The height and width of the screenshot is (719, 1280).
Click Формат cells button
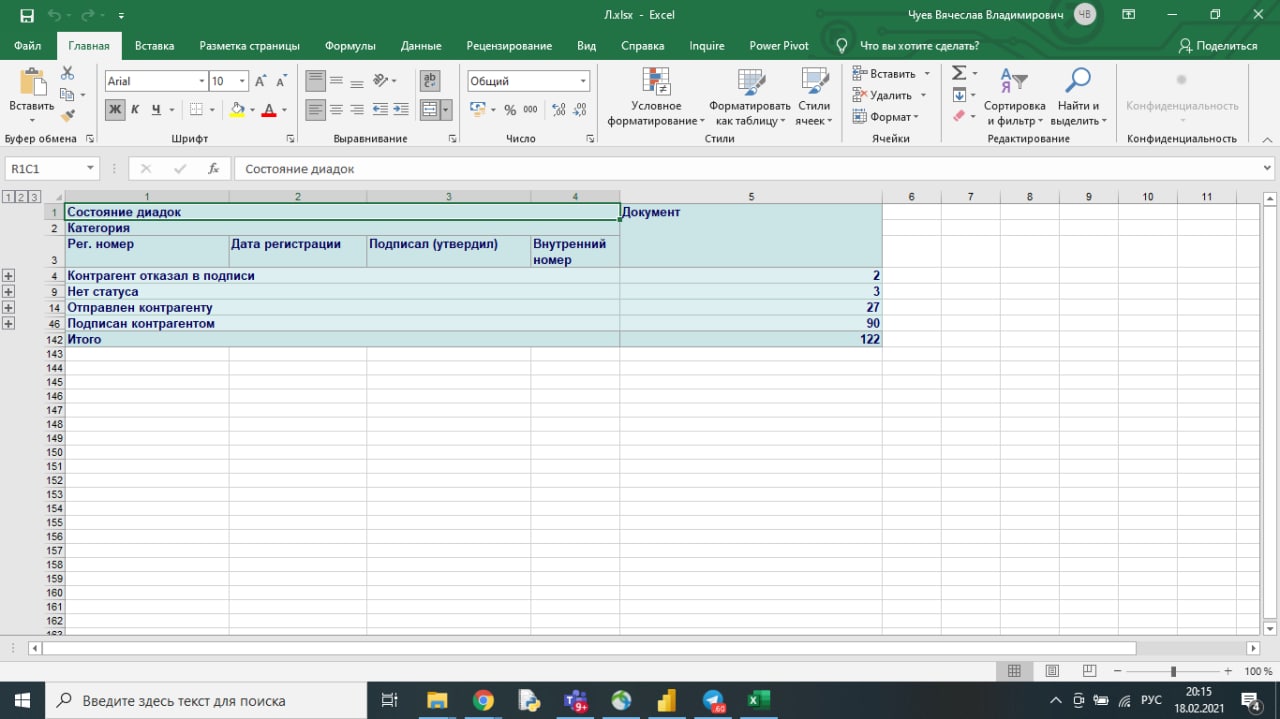click(886, 116)
